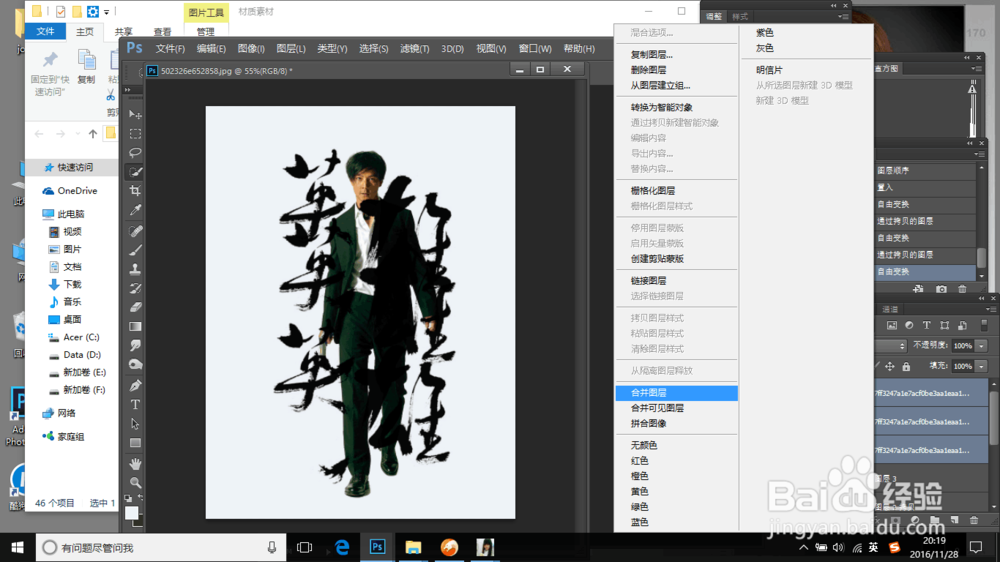
Task: Click the Cortana search box on taskbar
Action: [161, 547]
